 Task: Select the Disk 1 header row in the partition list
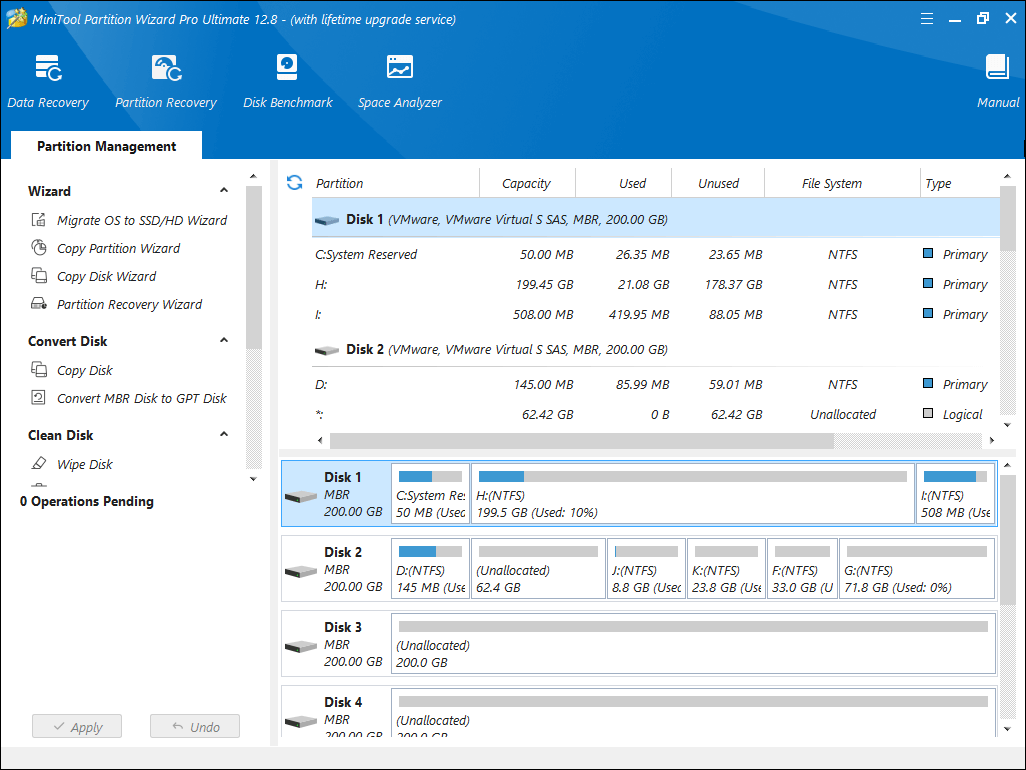(656, 219)
